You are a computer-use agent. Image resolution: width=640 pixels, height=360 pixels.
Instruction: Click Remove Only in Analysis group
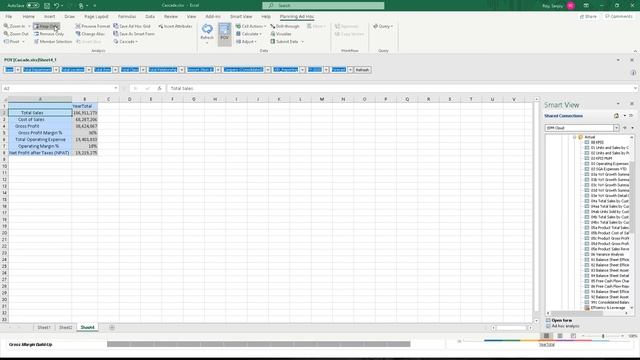[x=49, y=34]
